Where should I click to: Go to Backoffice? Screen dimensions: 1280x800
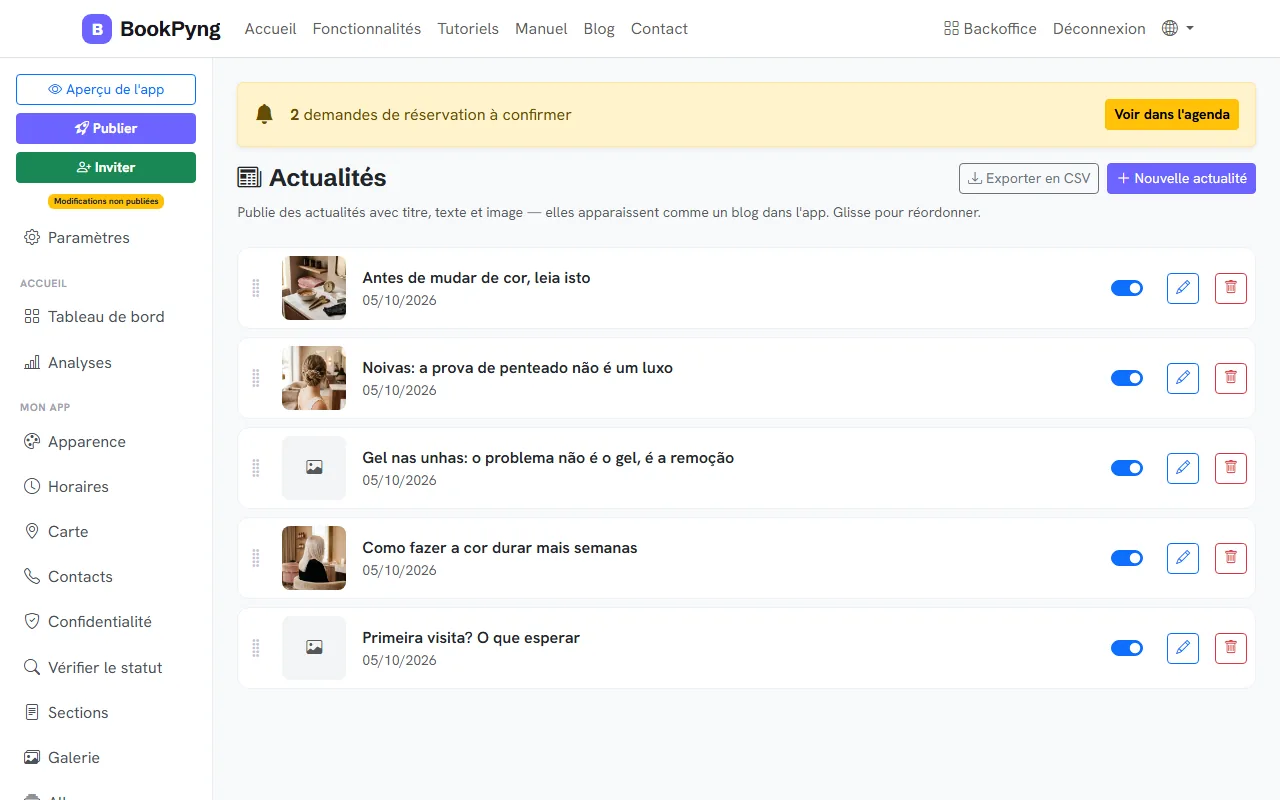[990, 29]
